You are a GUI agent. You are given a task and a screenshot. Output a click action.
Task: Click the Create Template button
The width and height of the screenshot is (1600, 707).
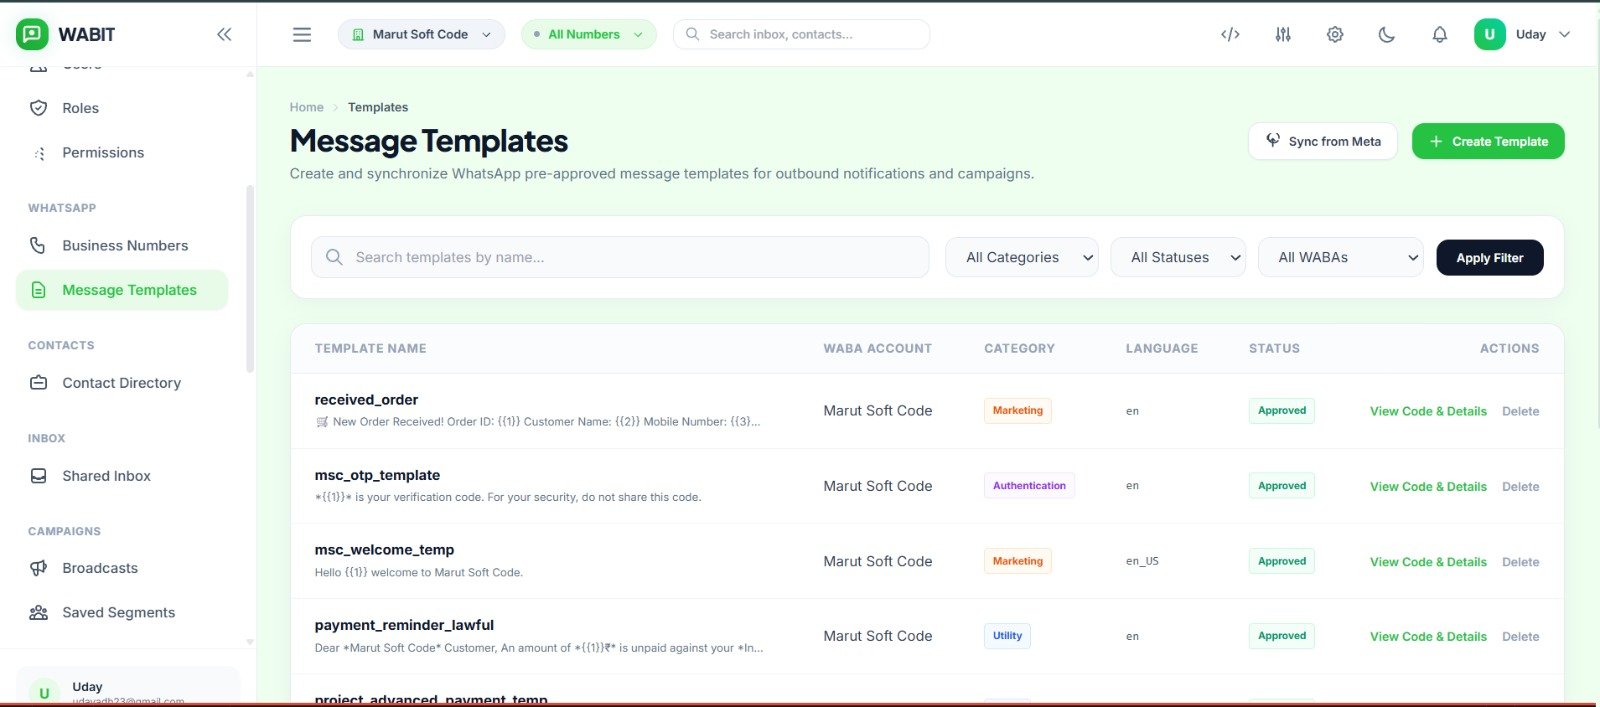click(x=1488, y=141)
